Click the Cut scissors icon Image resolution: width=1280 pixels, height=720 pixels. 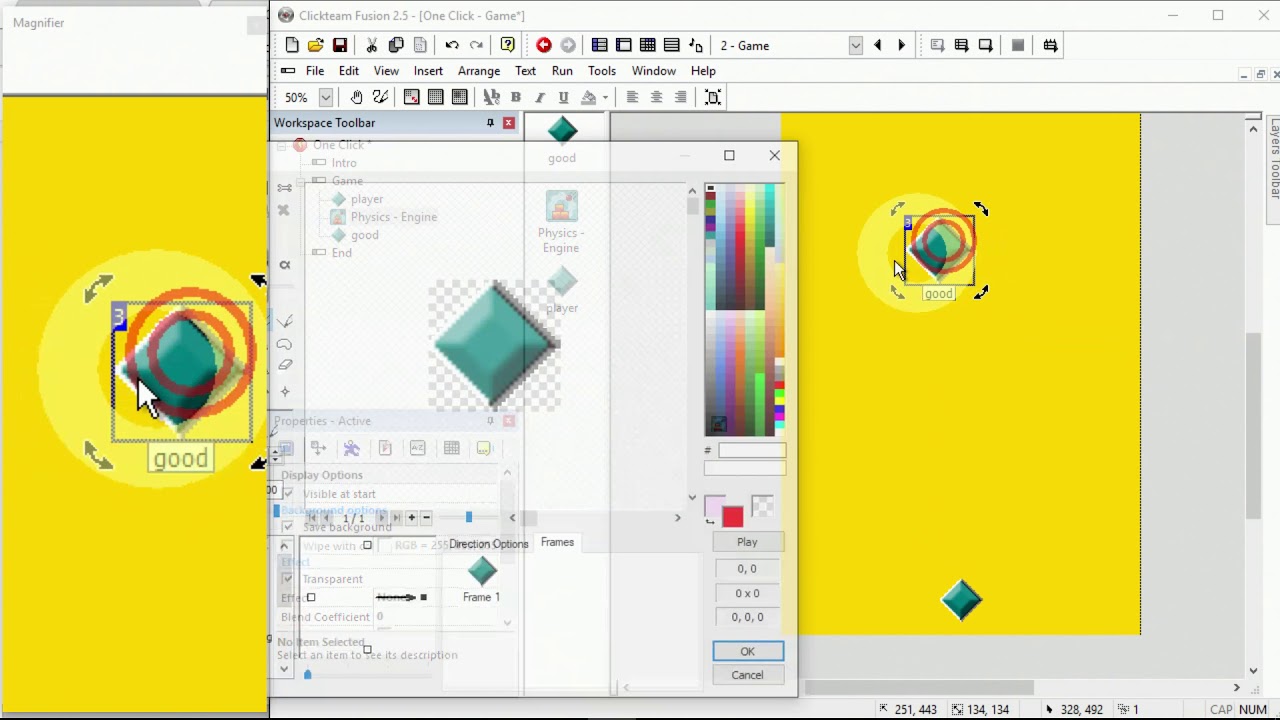[372, 45]
